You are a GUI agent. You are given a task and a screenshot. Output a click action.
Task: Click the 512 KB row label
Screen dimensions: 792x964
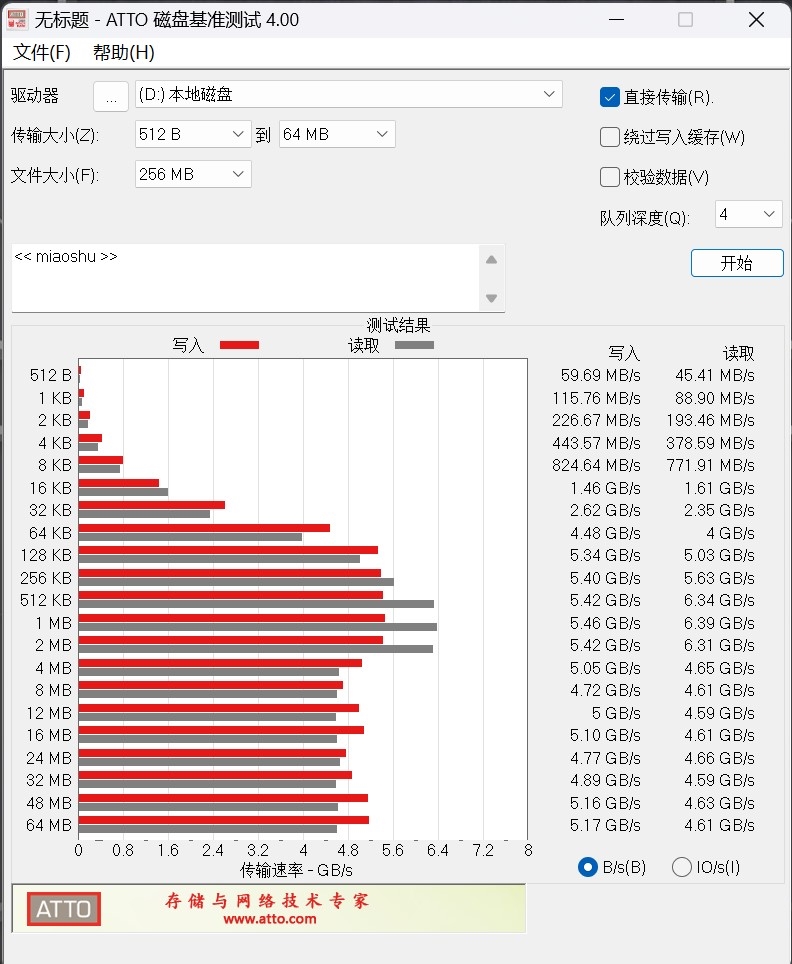coord(46,601)
